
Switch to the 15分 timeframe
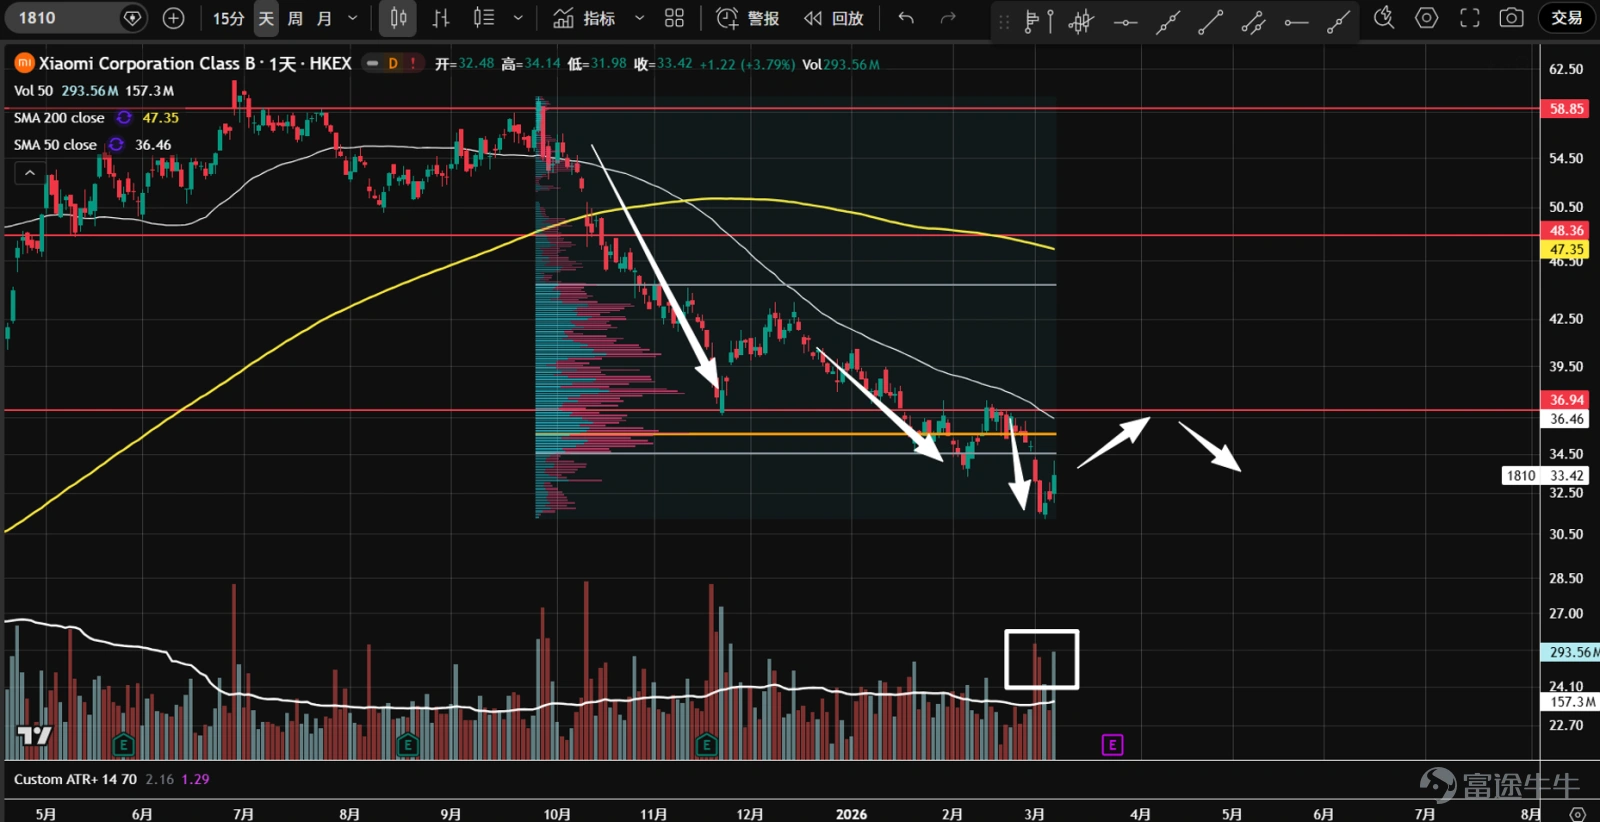[x=228, y=18]
